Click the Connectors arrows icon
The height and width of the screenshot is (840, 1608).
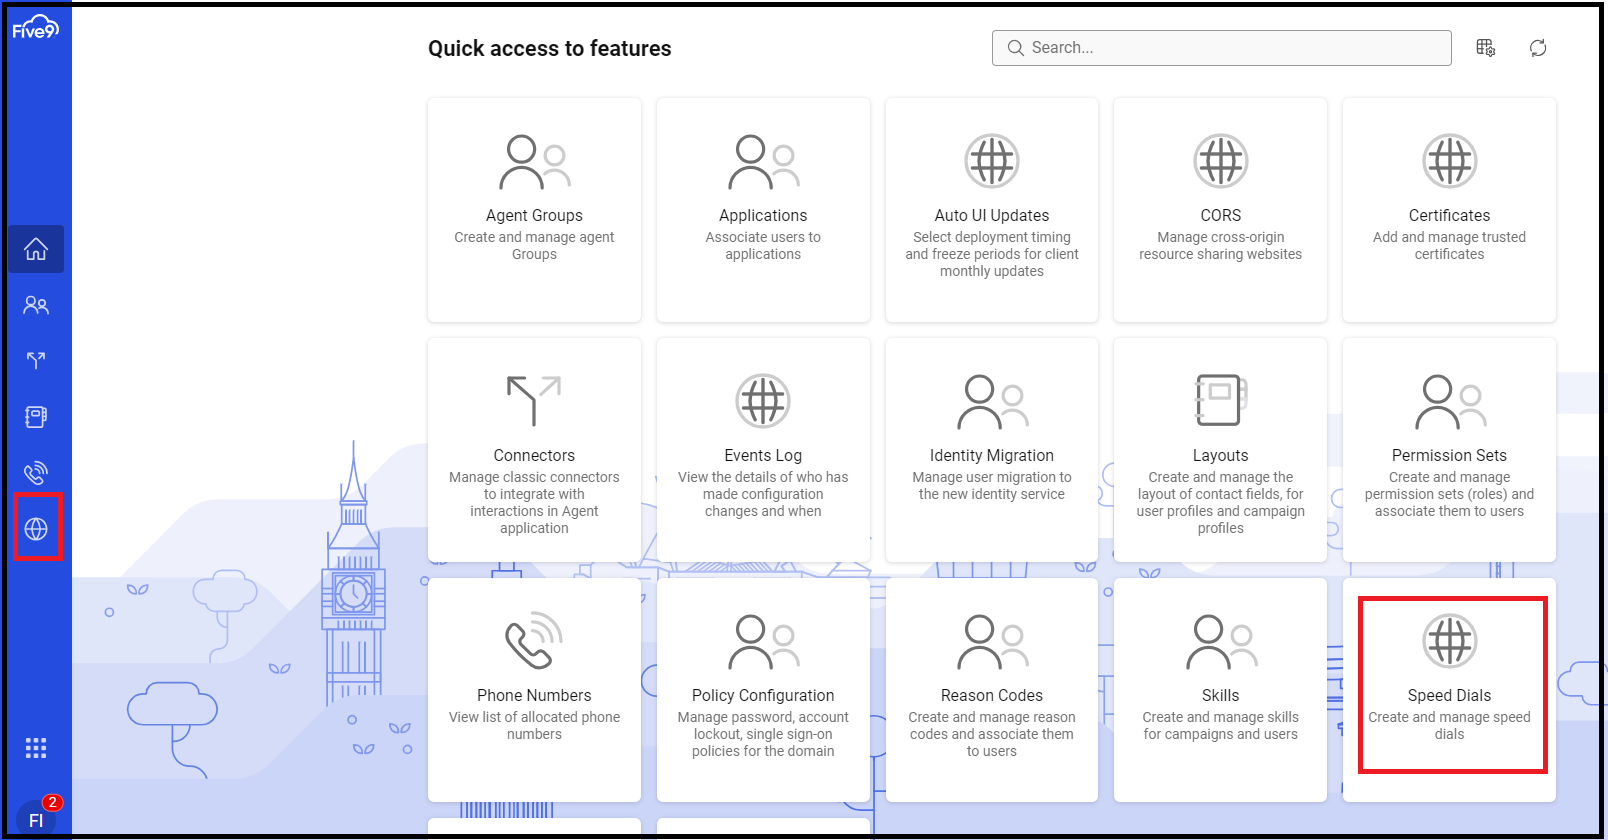[x=534, y=401]
